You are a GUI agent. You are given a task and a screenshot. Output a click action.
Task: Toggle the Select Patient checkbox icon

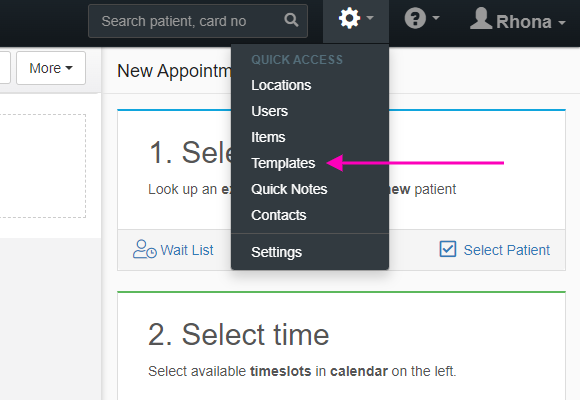tap(448, 249)
